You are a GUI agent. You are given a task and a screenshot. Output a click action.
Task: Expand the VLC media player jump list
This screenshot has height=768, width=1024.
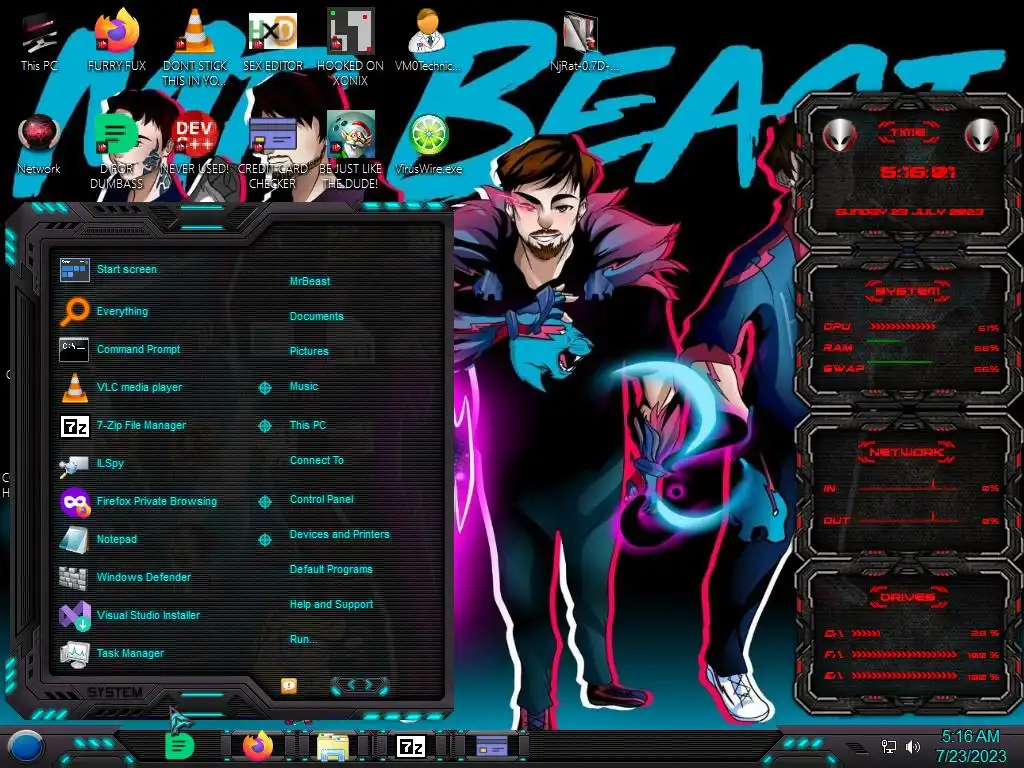coord(264,388)
